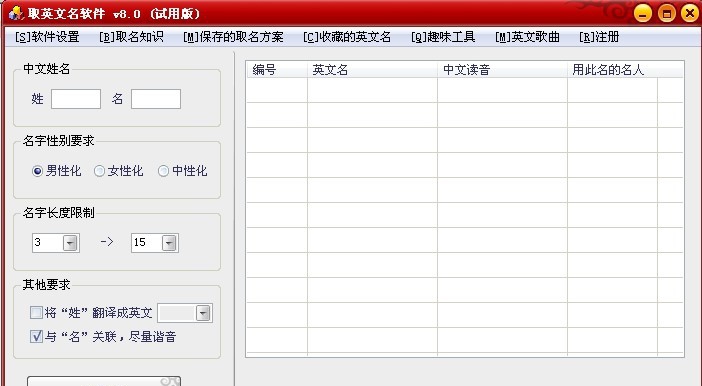Screen dimensions: 702x386
Task: Open the [S]软件设置 menu
Action: click(x=47, y=37)
